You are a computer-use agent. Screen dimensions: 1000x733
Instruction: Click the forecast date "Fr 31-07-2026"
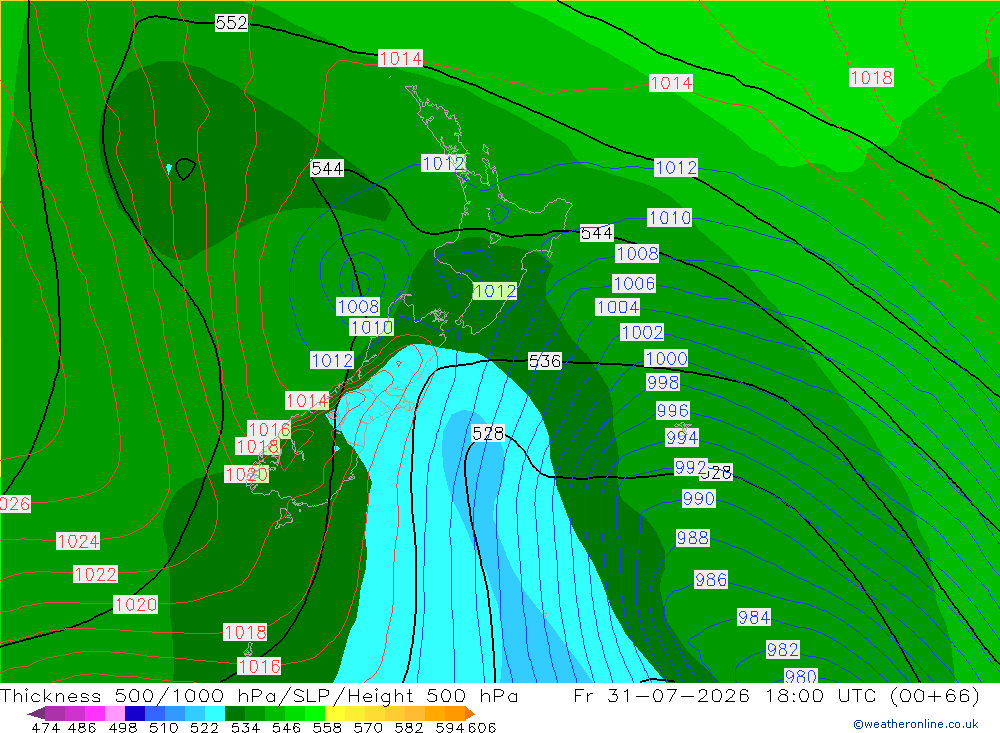pos(661,695)
